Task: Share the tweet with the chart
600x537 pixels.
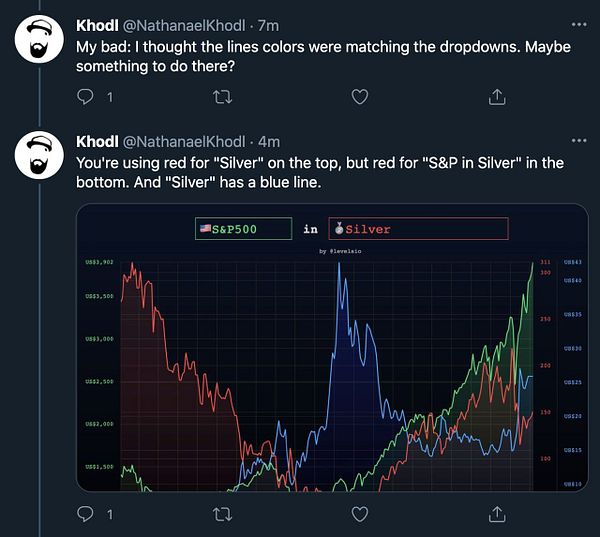Action: point(496,514)
